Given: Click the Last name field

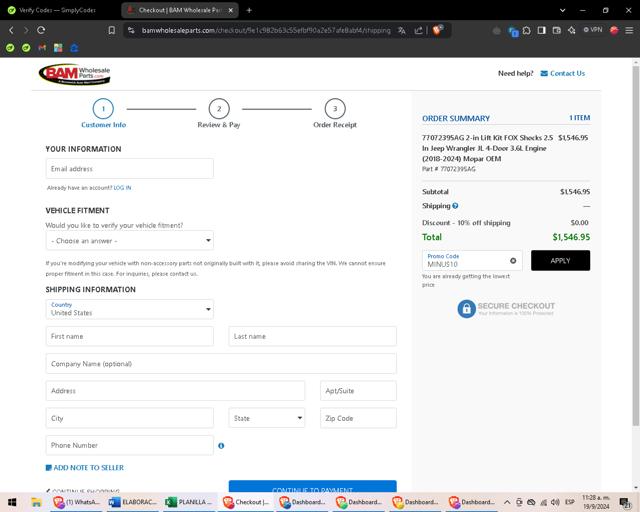Looking at the screenshot, I should tap(313, 336).
